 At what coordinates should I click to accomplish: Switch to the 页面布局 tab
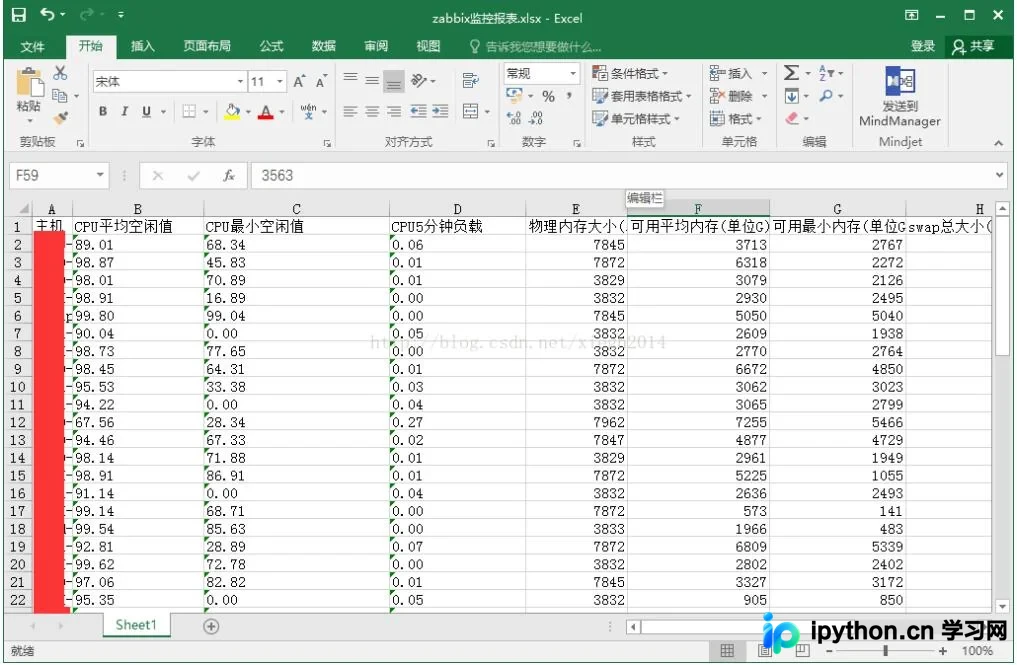coord(207,46)
